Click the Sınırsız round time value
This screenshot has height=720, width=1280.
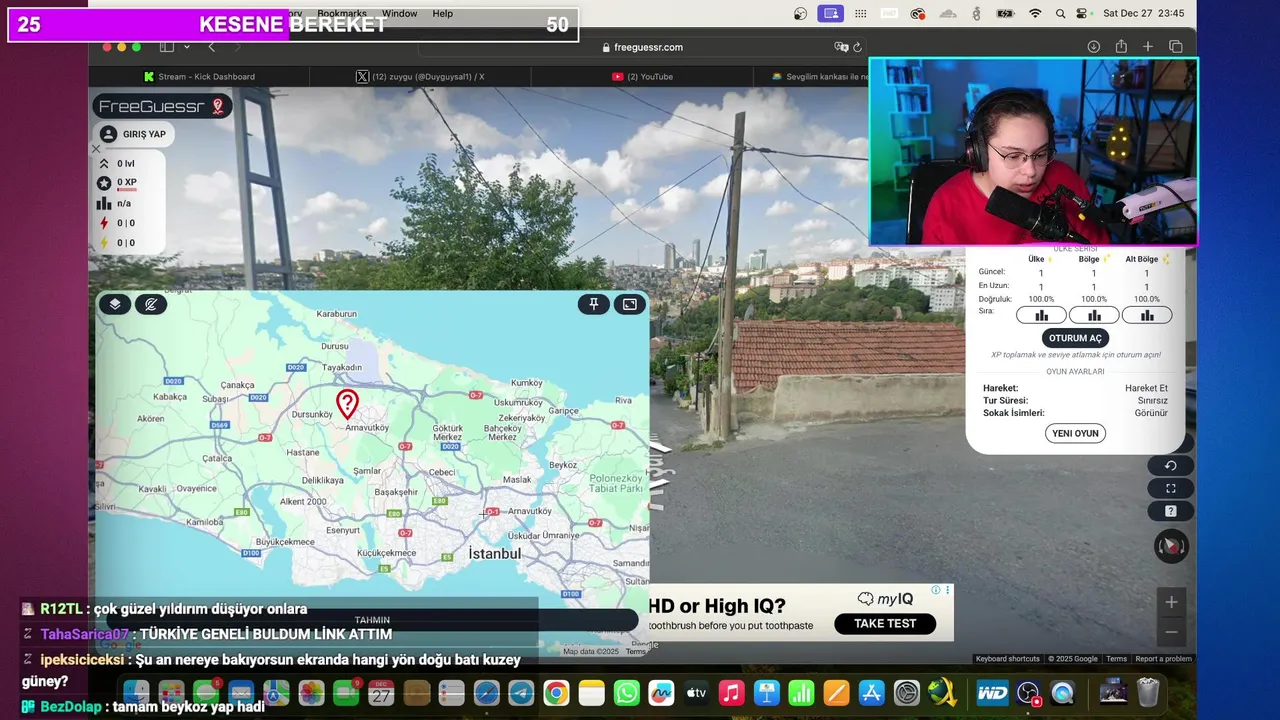[1151, 400]
